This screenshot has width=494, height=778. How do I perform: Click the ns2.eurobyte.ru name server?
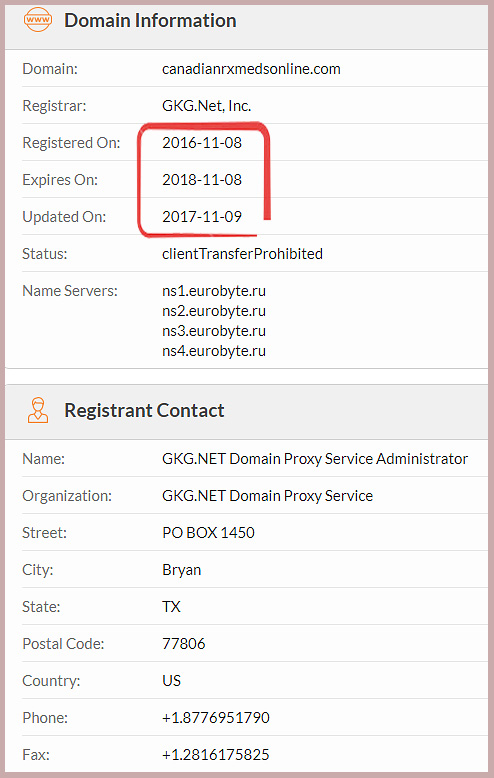coord(214,311)
